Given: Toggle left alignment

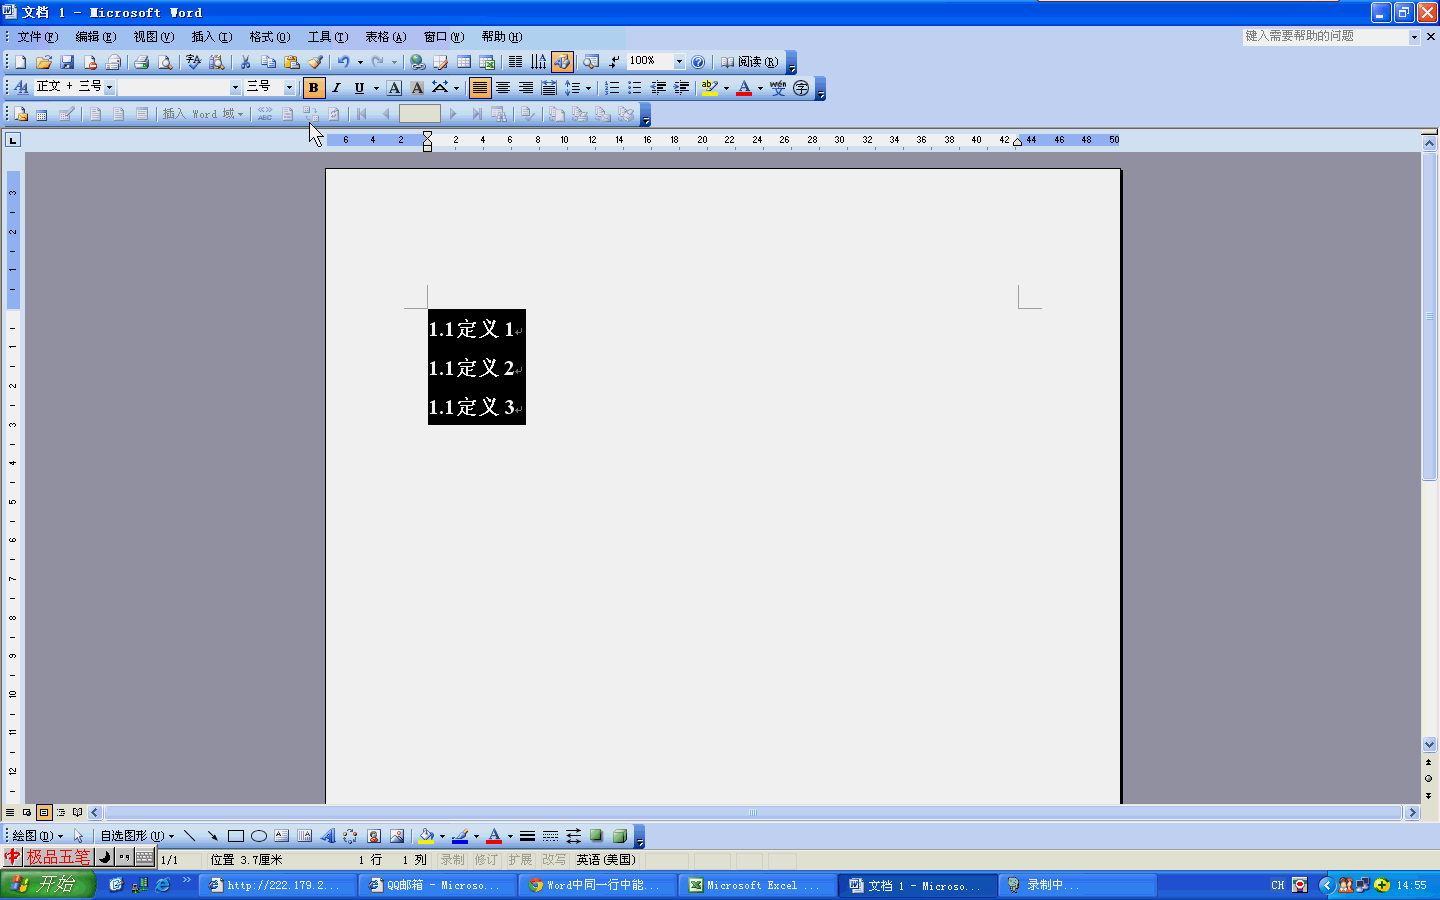Looking at the screenshot, I should [x=480, y=88].
